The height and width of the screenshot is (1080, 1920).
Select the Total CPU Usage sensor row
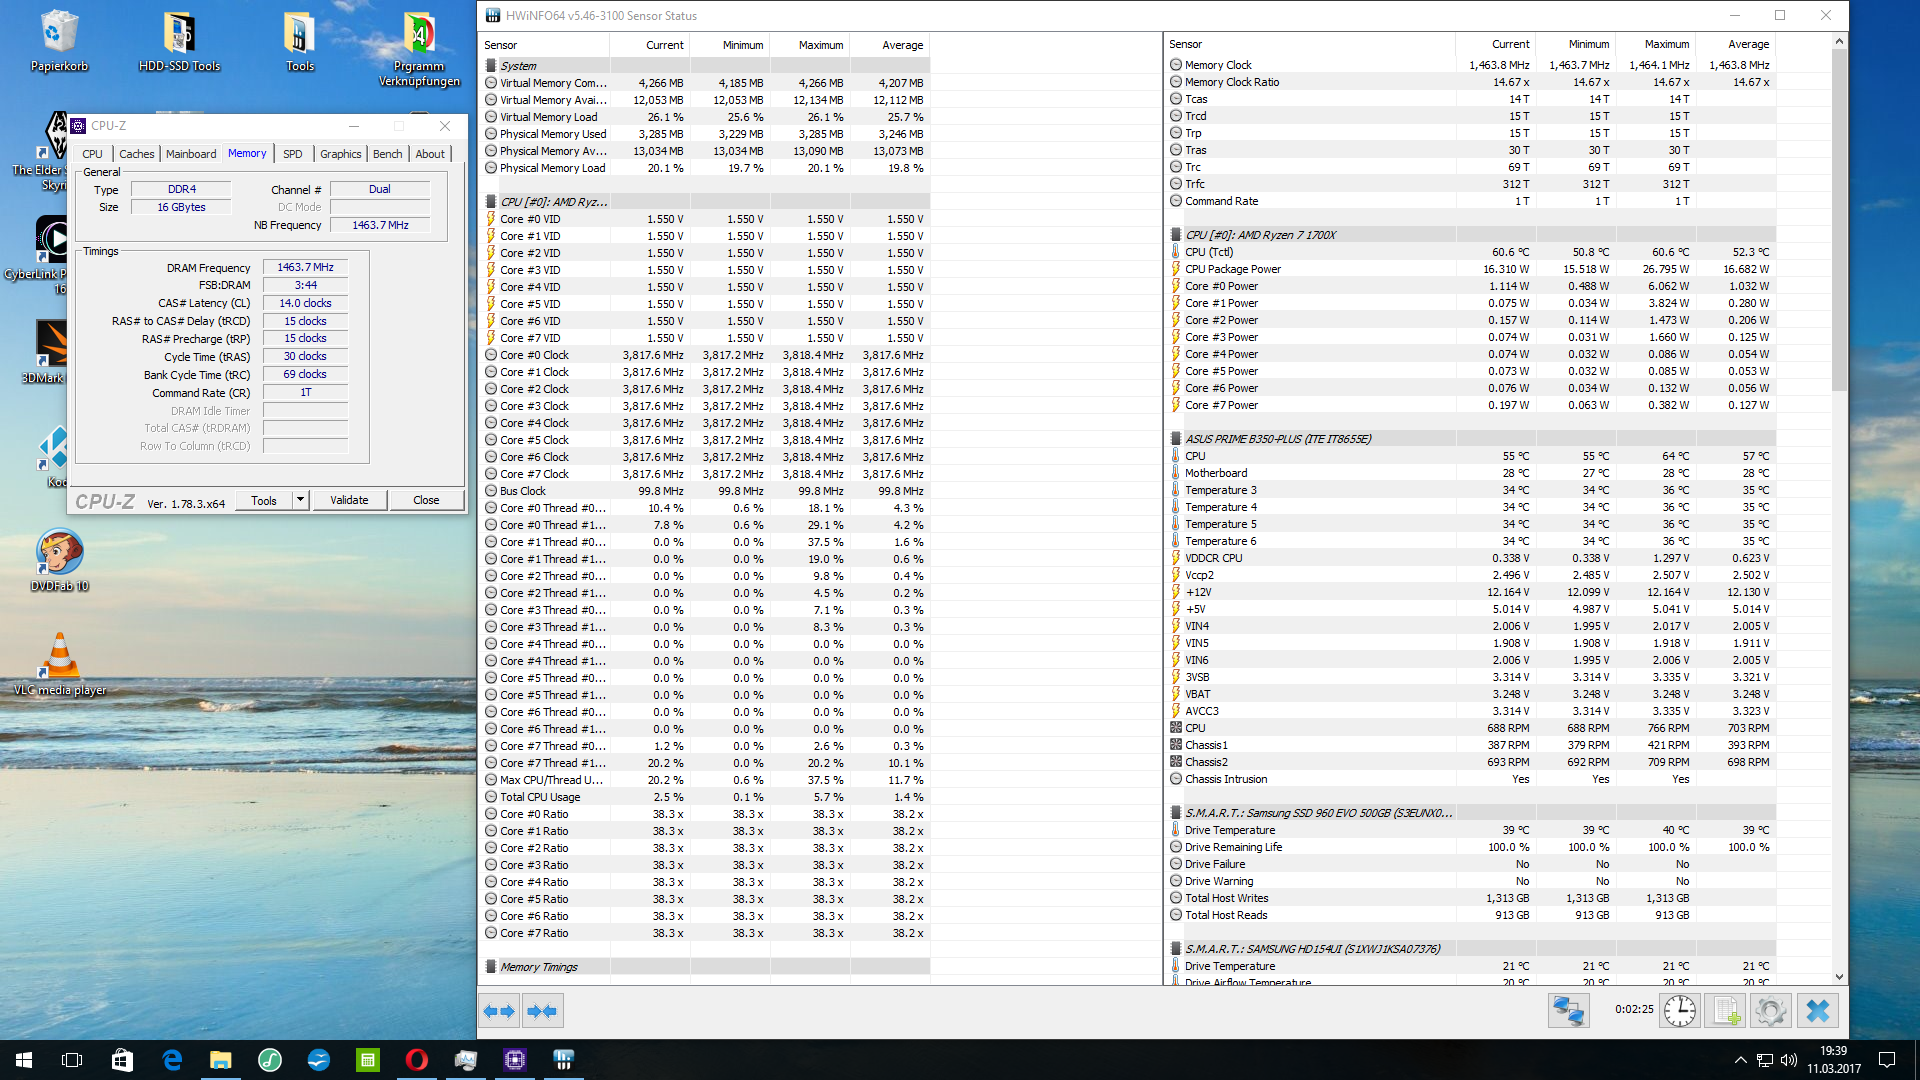point(540,797)
